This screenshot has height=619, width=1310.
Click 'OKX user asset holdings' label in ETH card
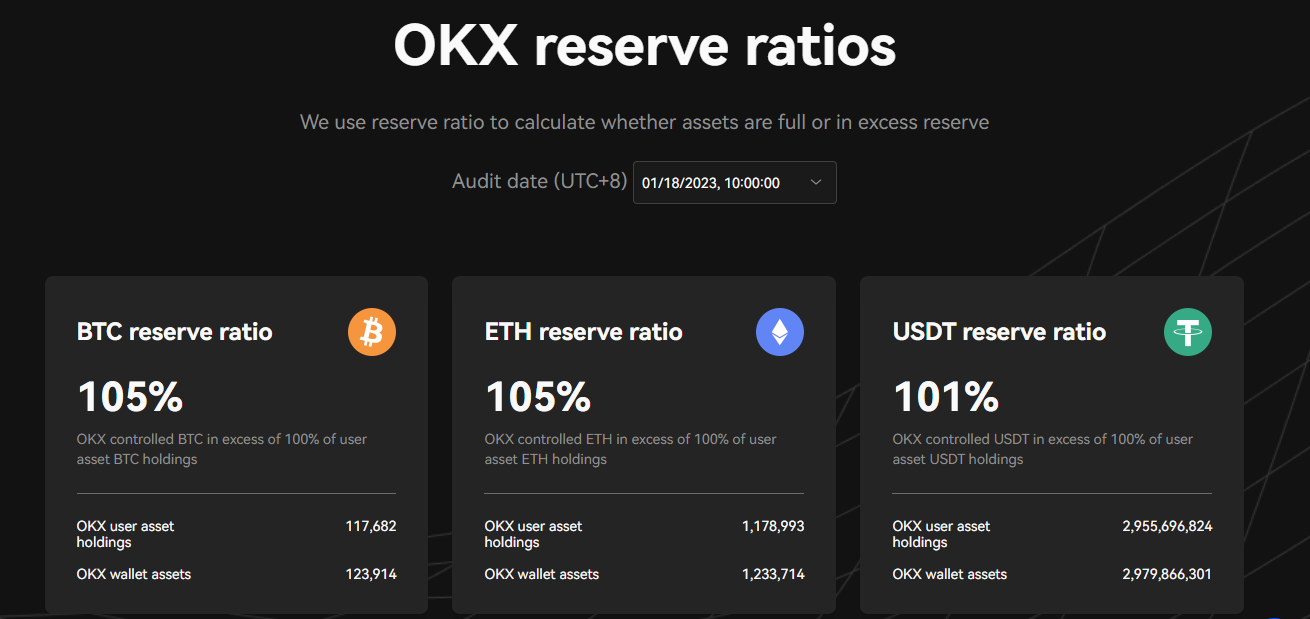[534, 534]
